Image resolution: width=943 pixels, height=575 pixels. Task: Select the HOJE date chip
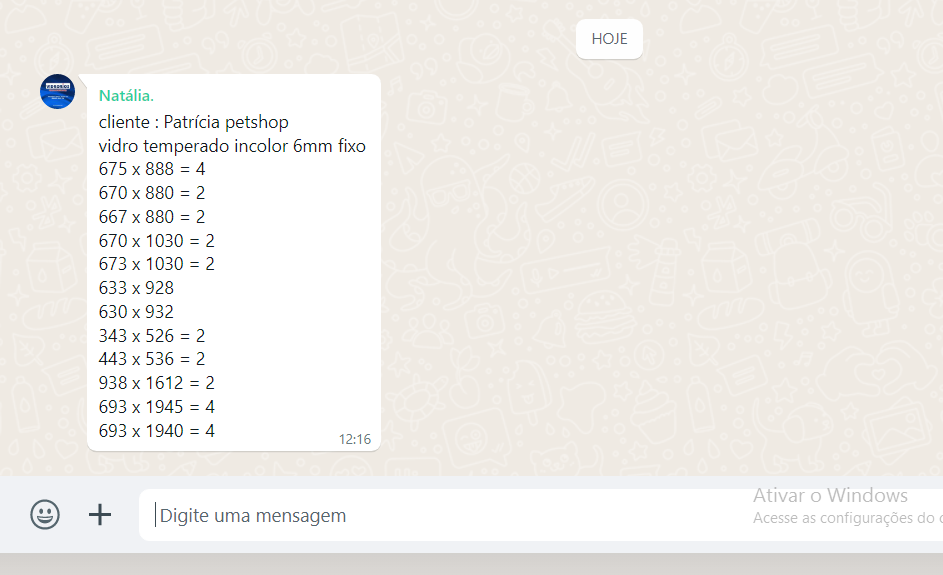[609, 39]
